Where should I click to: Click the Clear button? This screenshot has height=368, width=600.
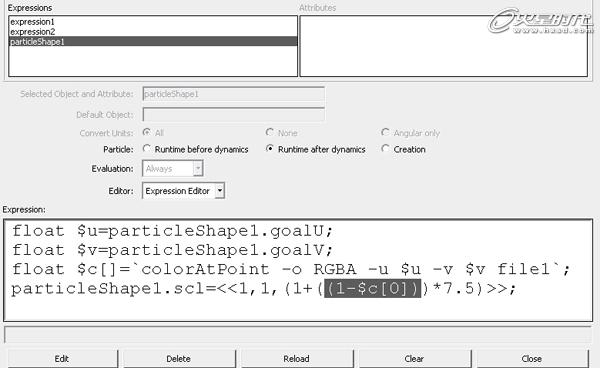click(x=415, y=358)
